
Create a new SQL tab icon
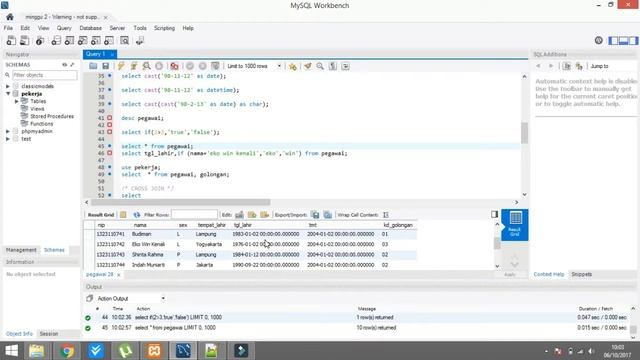[11, 40]
